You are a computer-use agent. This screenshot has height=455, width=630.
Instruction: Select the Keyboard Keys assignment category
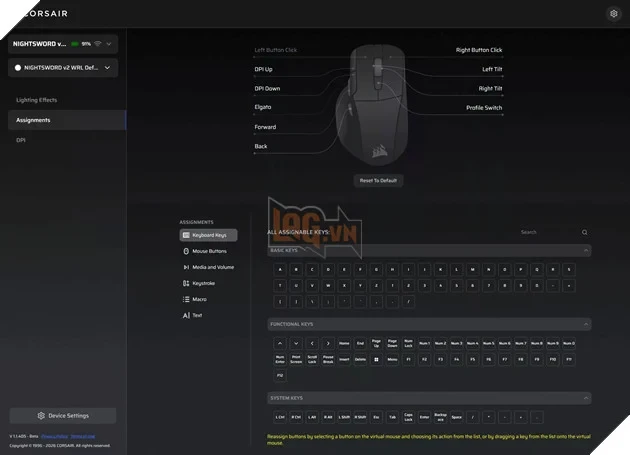click(209, 235)
